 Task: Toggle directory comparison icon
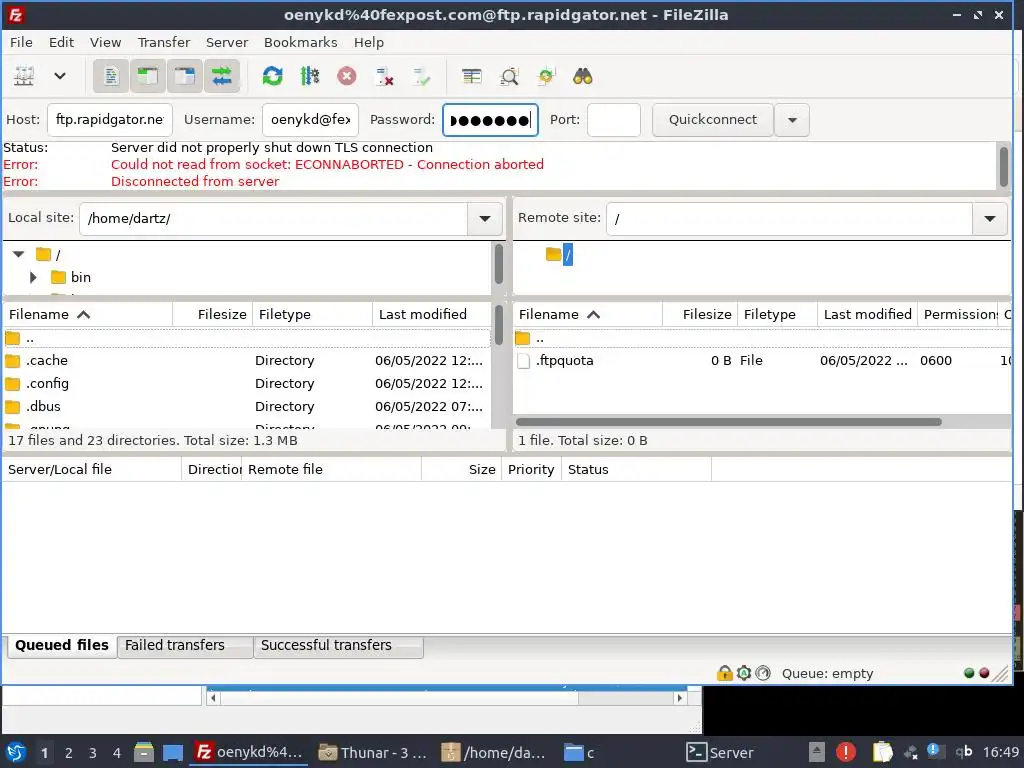point(509,76)
